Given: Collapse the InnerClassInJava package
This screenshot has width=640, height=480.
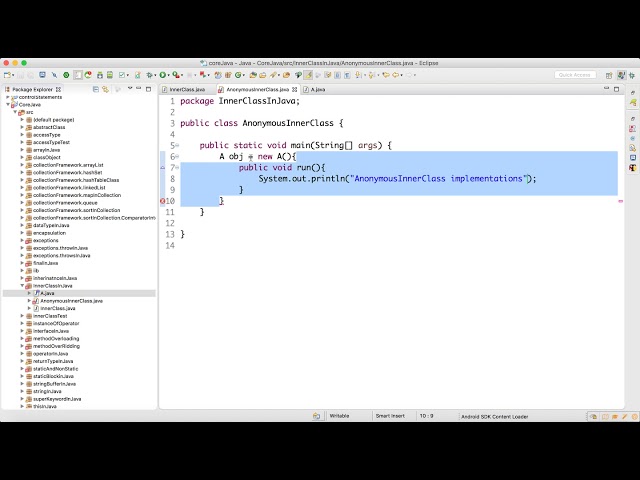Looking at the screenshot, I should pyautogui.click(x=22, y=286).
